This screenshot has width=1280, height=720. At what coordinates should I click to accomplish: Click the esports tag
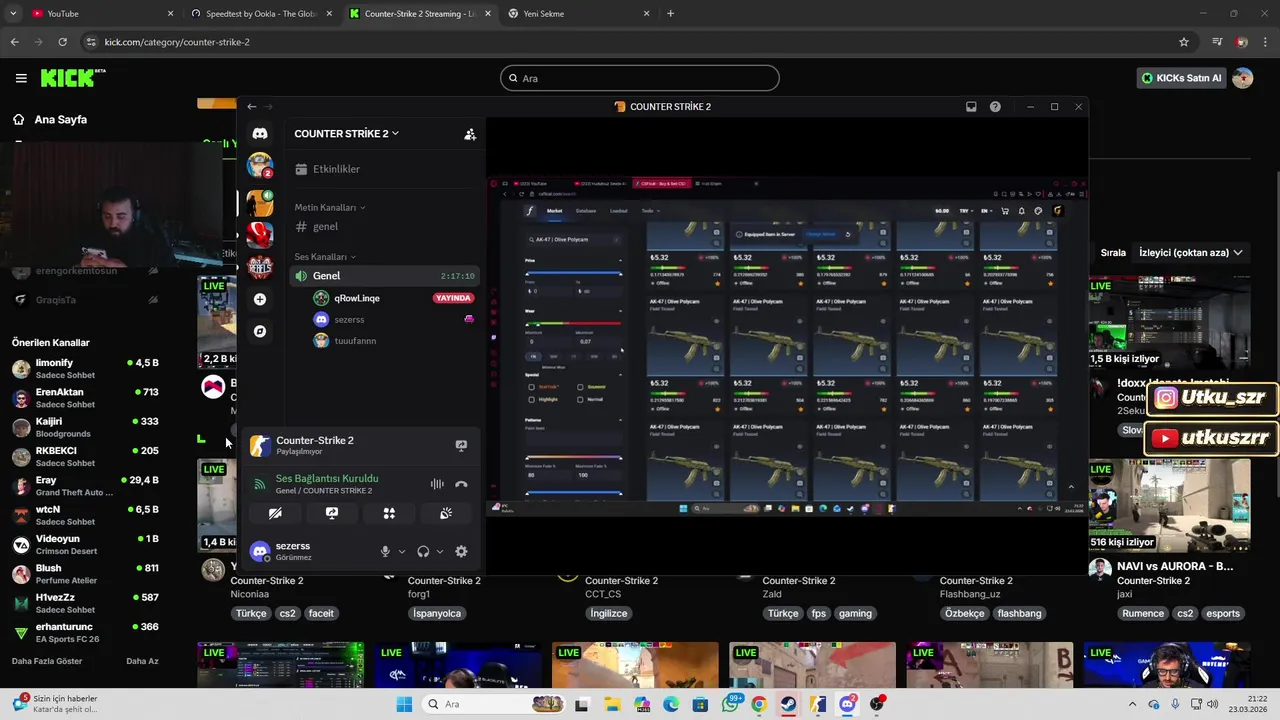point(1222,613)
